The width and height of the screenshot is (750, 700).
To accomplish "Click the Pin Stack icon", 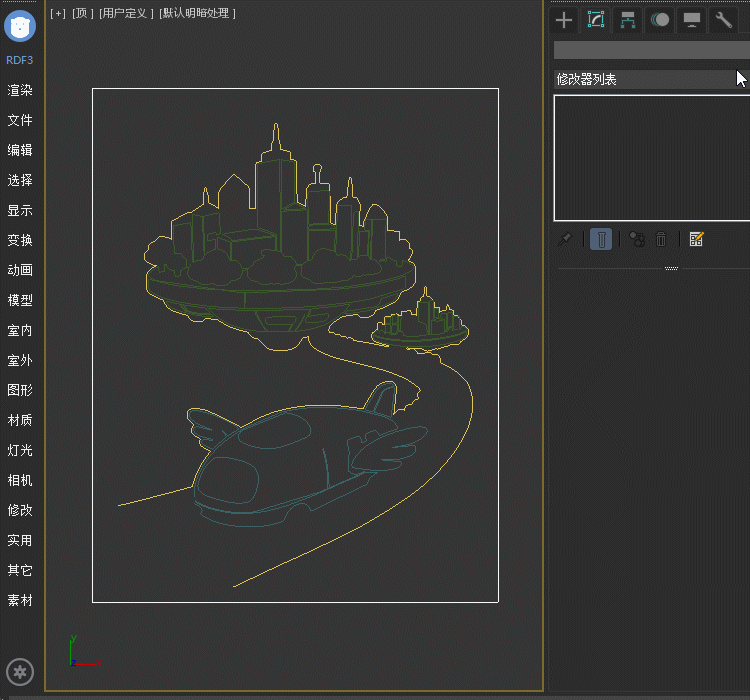I will (565, 239).
